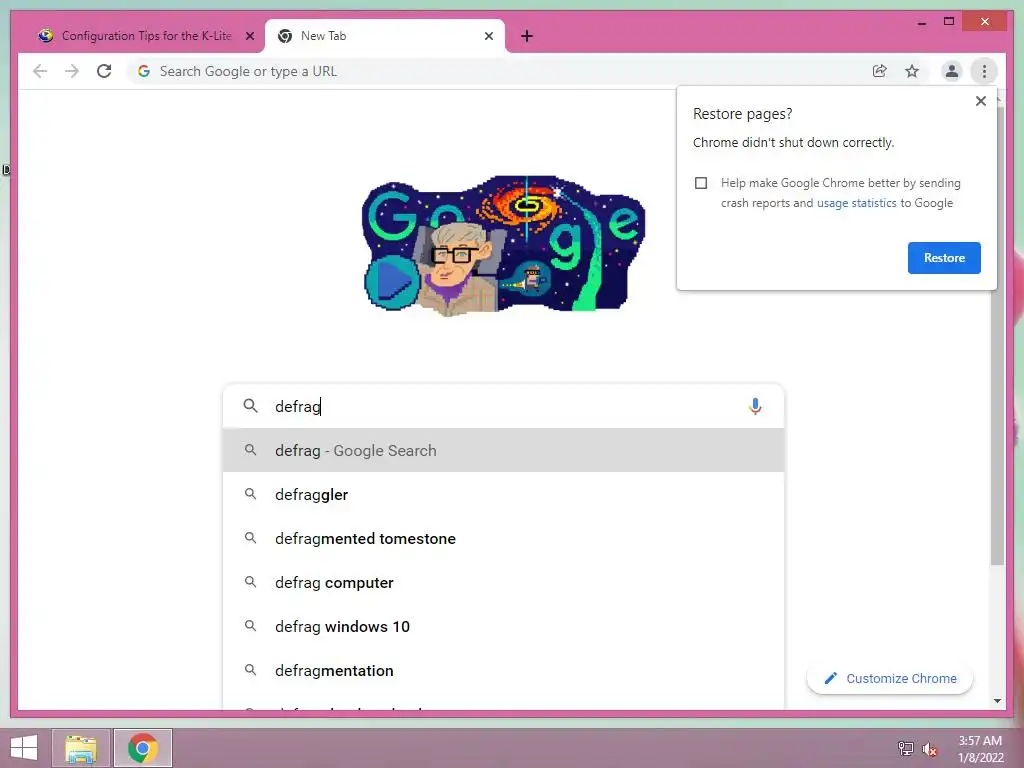Go back using the browser back arrow
Image resolution: width=1024 pixels, height=768 pixels.
point(40,71)
